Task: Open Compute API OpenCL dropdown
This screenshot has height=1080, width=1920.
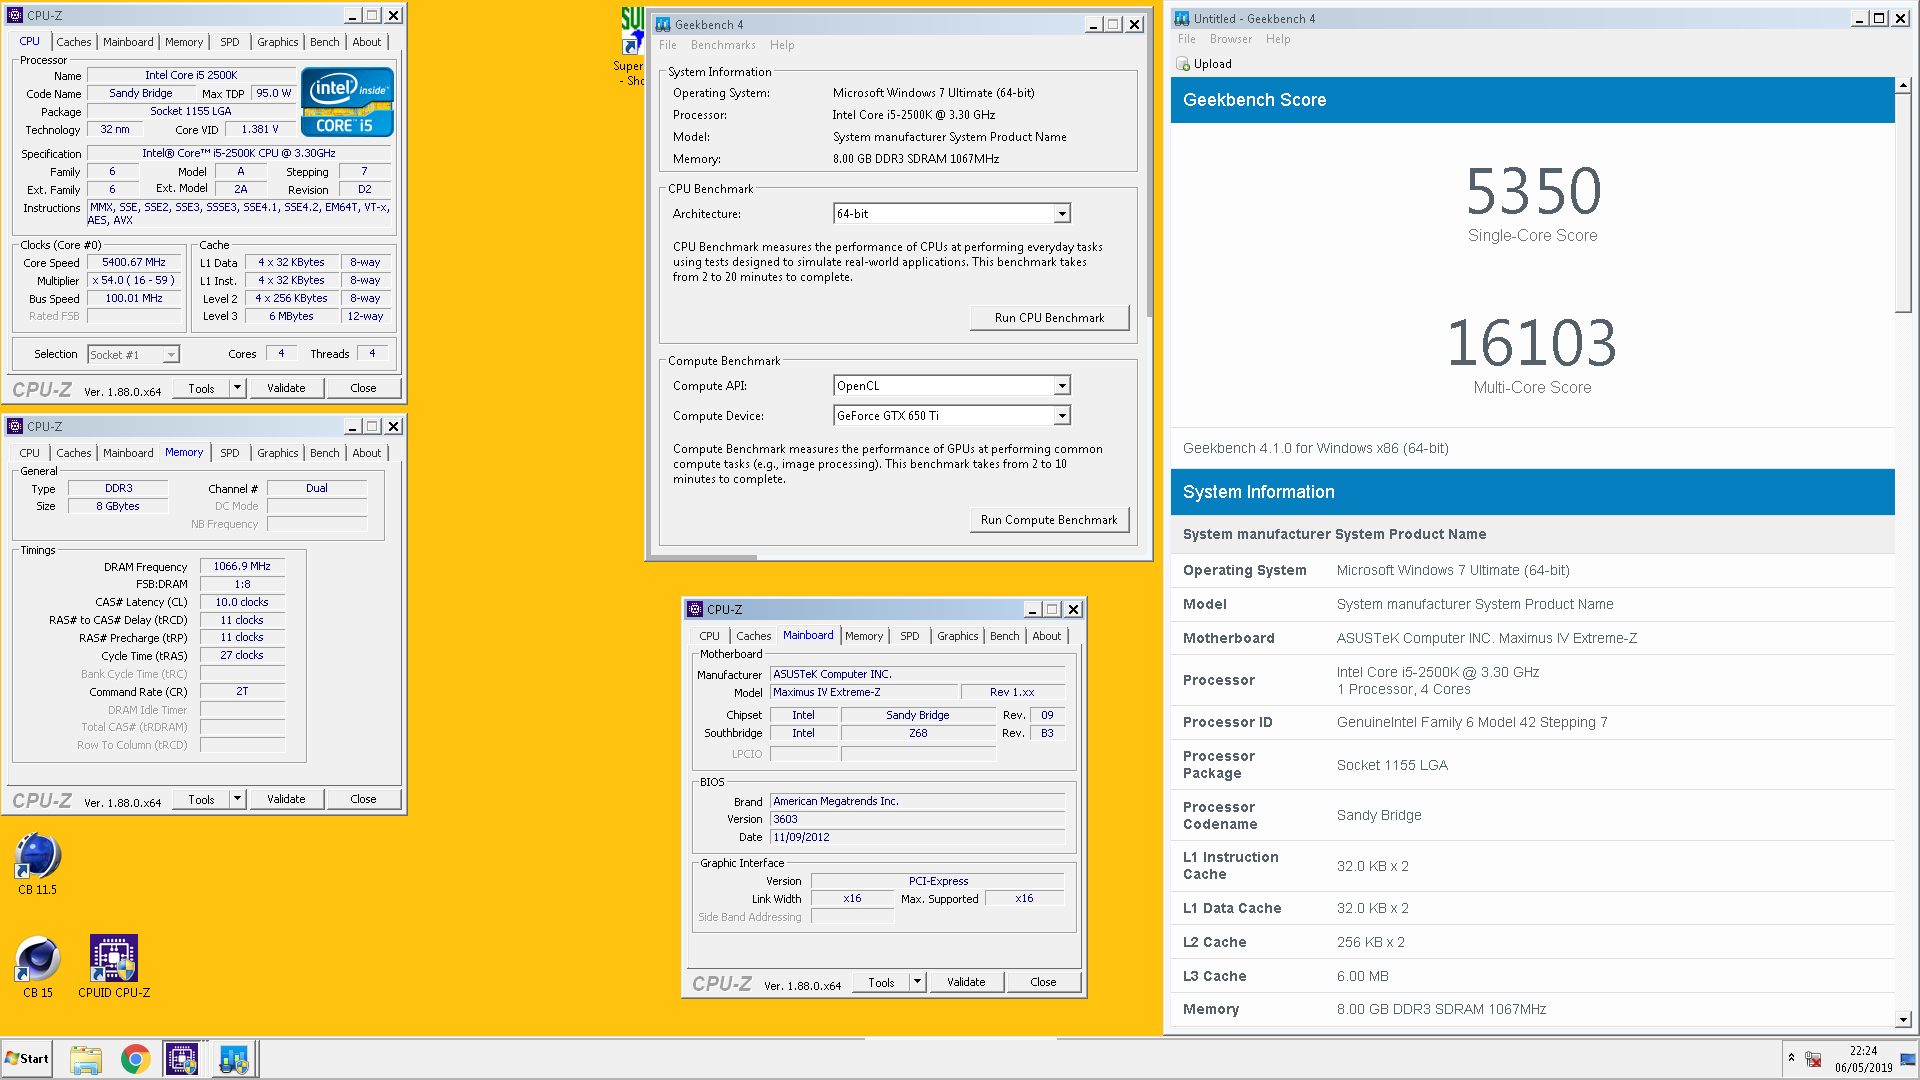Action: coord(1062,386)
